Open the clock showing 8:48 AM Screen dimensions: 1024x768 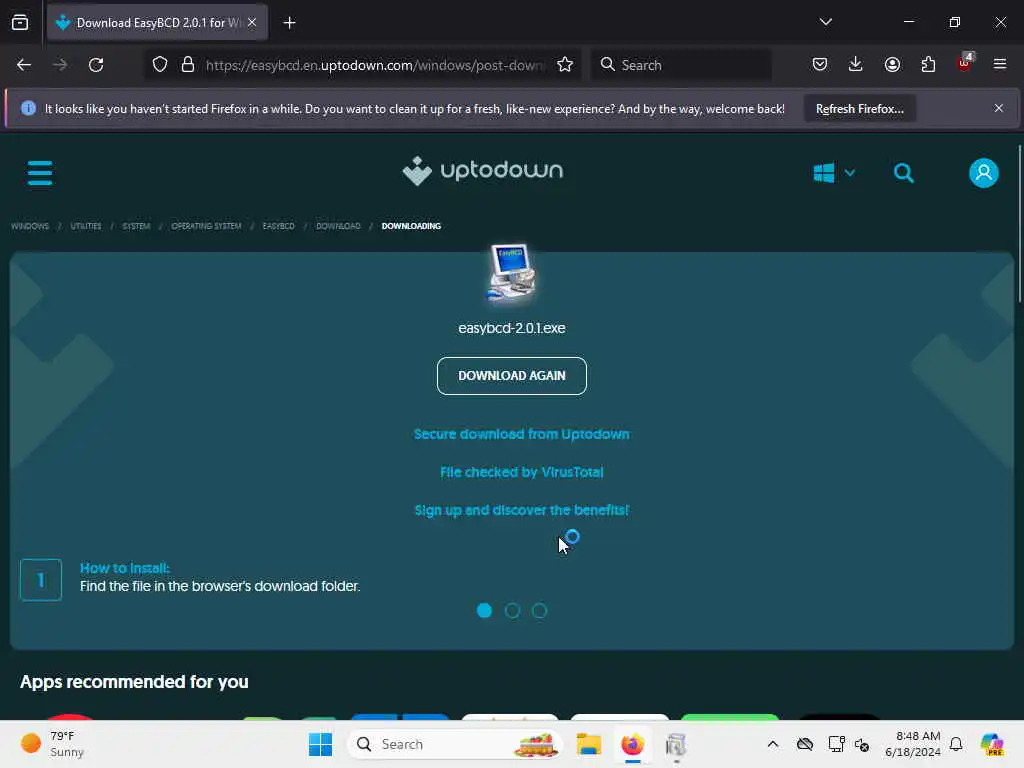(912, 744)
